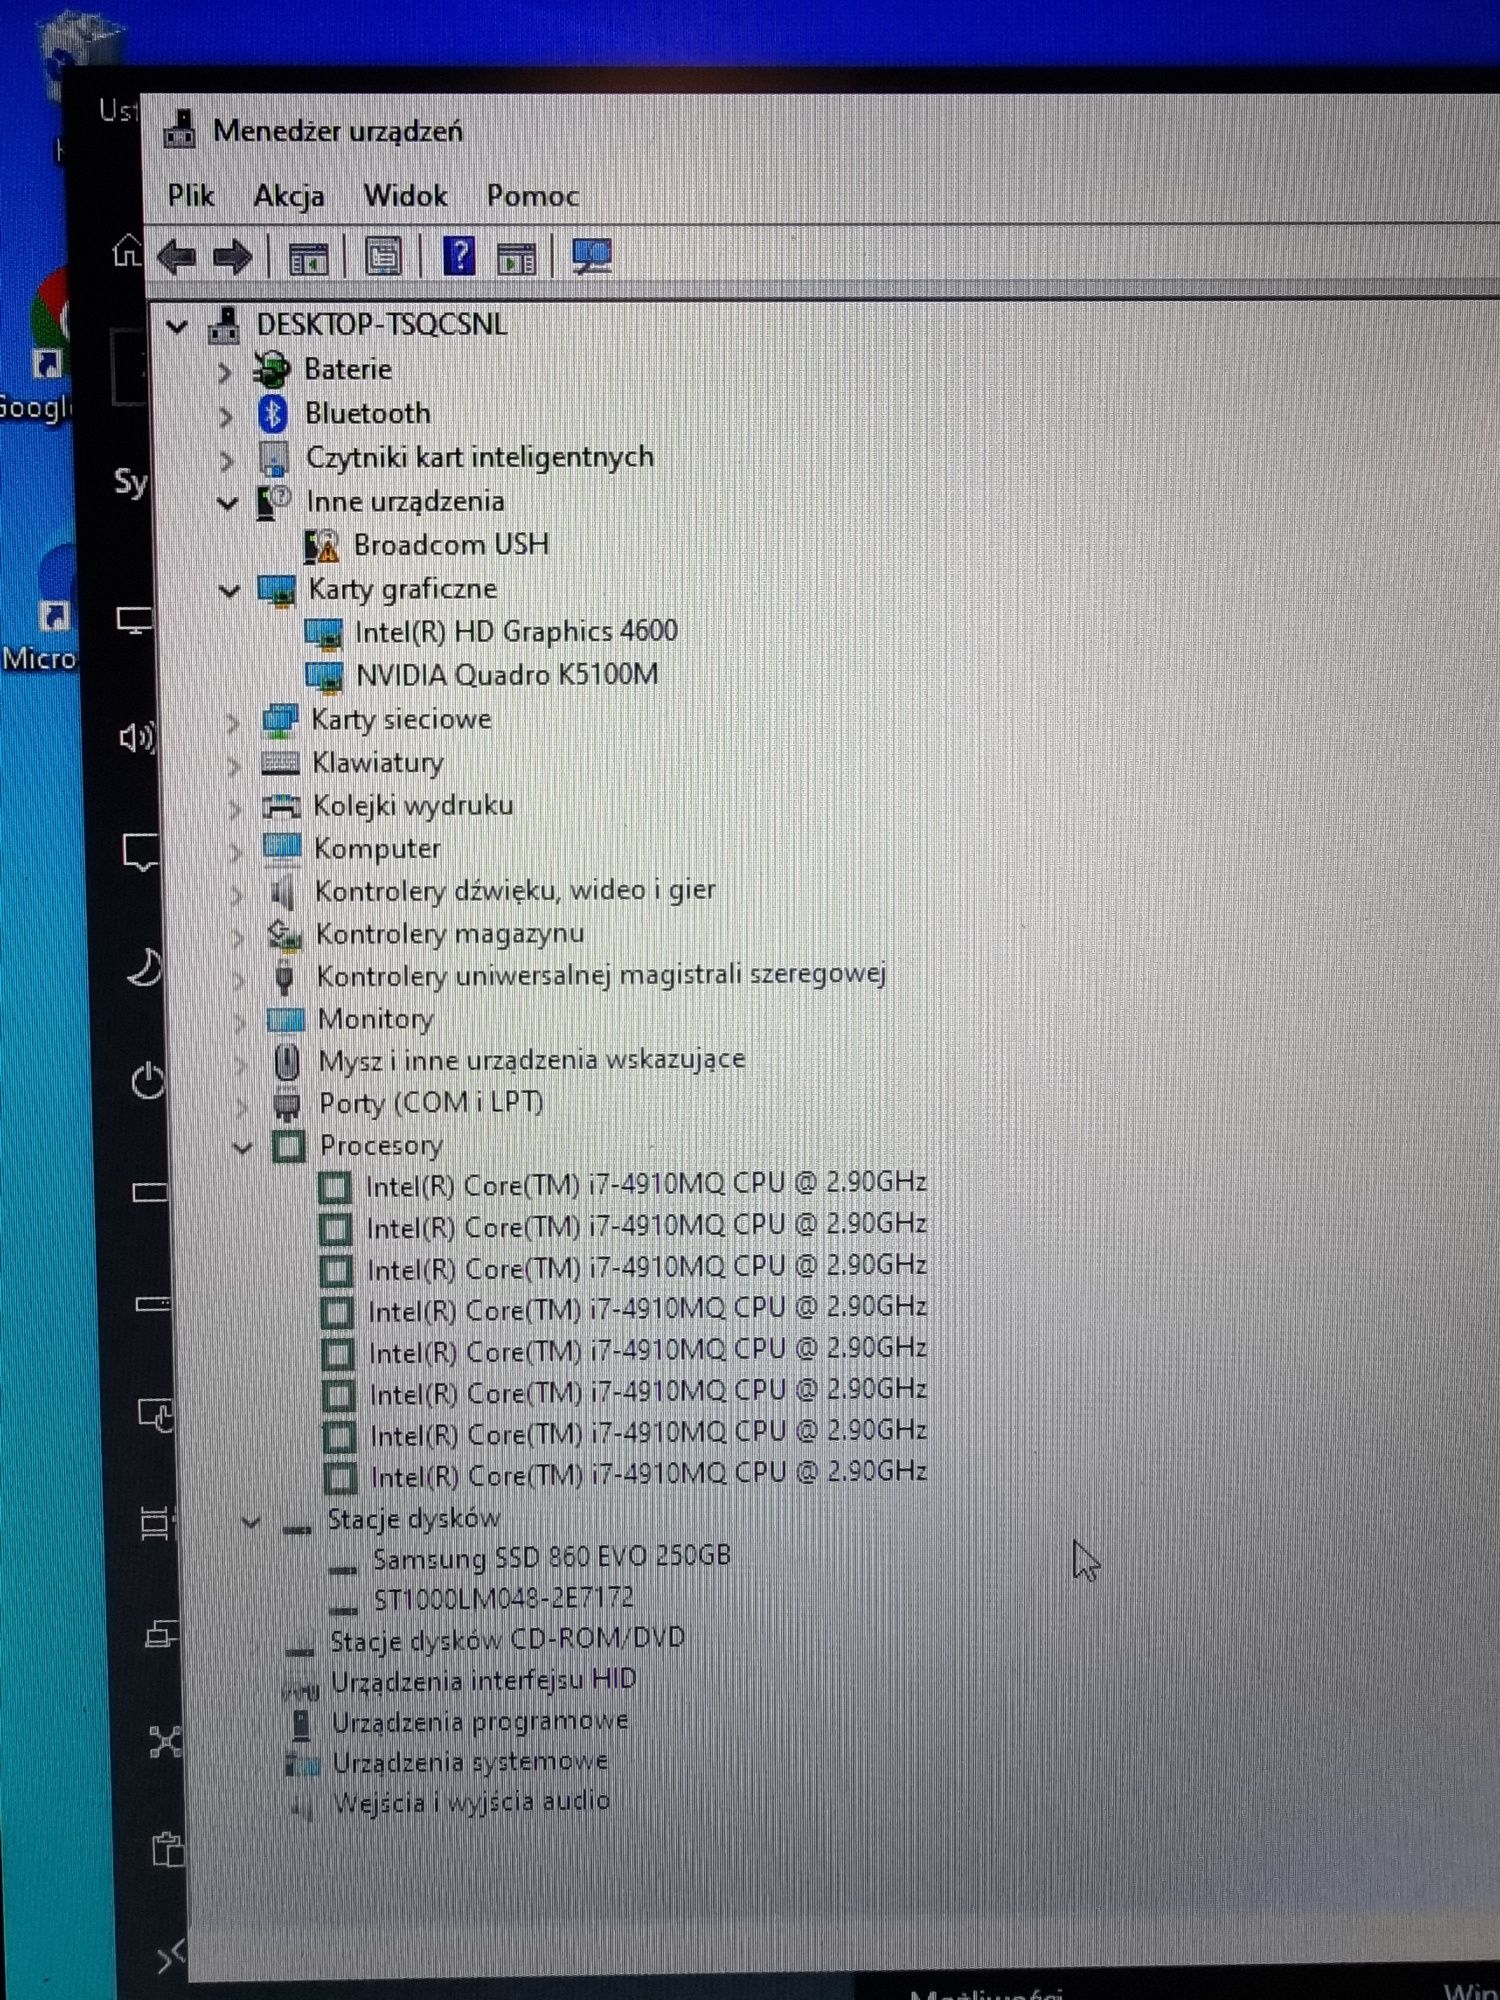Click the Komputer category icon

tap(282, 848)
